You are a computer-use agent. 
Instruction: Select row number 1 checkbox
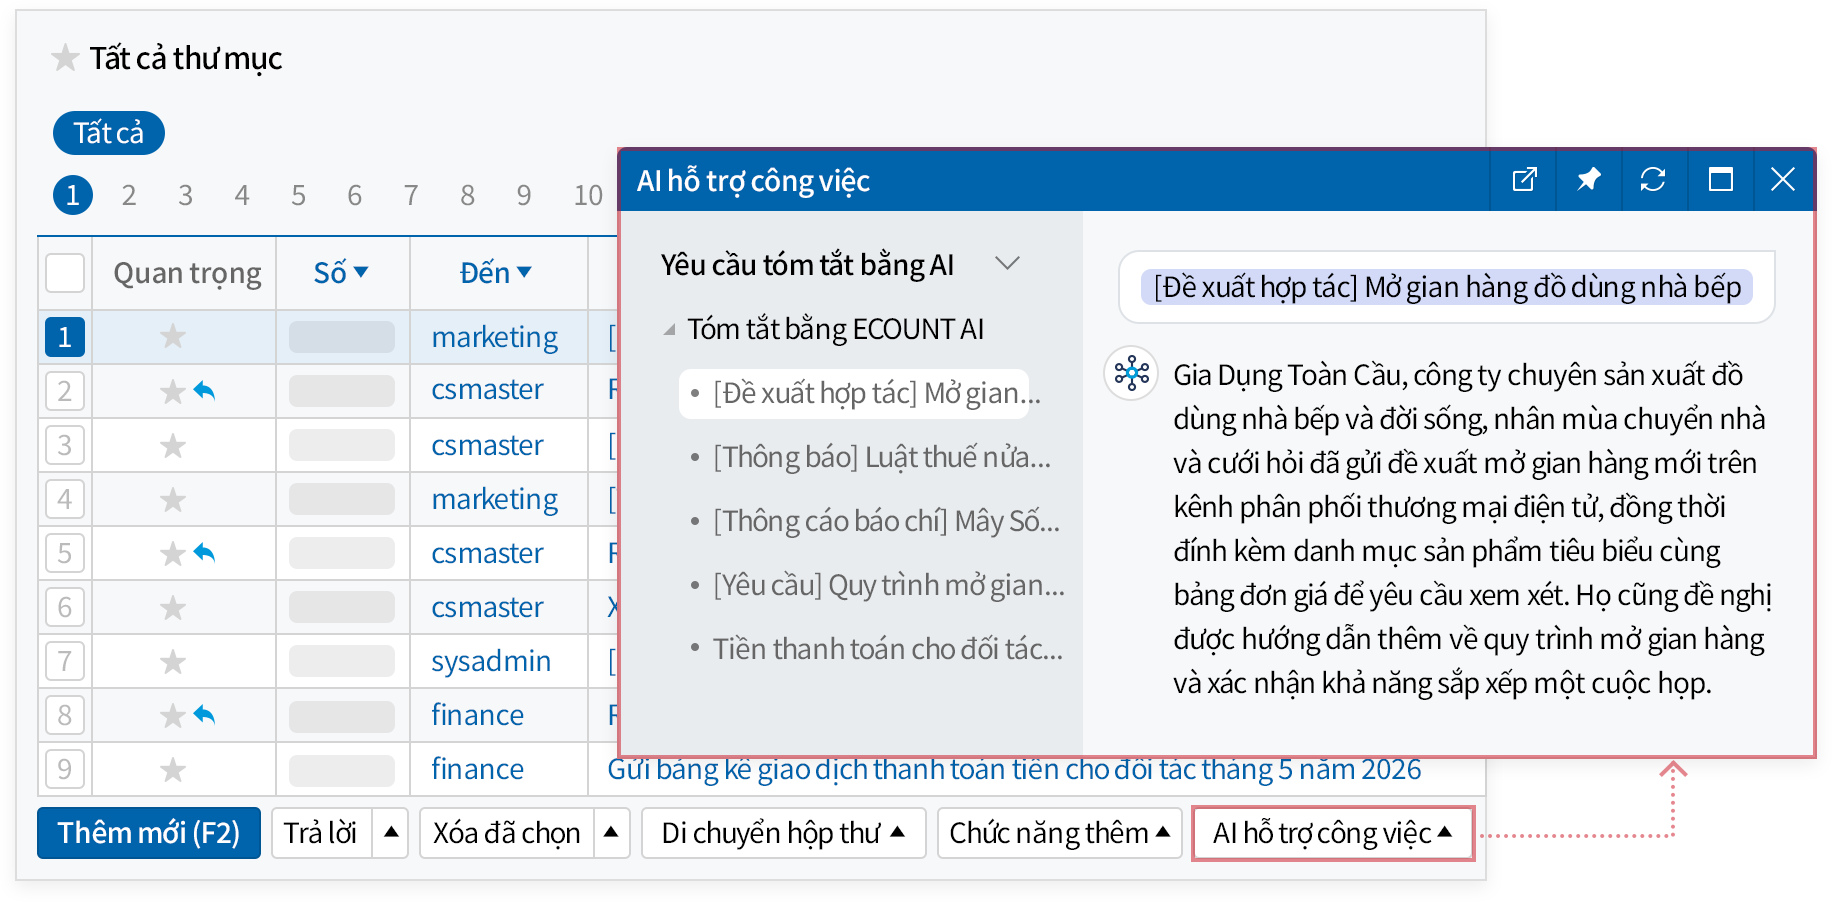click(x=65, y=337)
